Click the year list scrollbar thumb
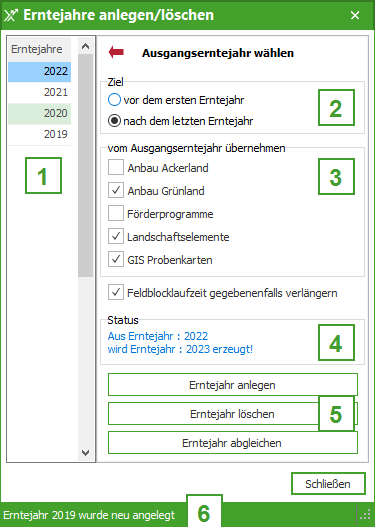 tap(85, 165)
